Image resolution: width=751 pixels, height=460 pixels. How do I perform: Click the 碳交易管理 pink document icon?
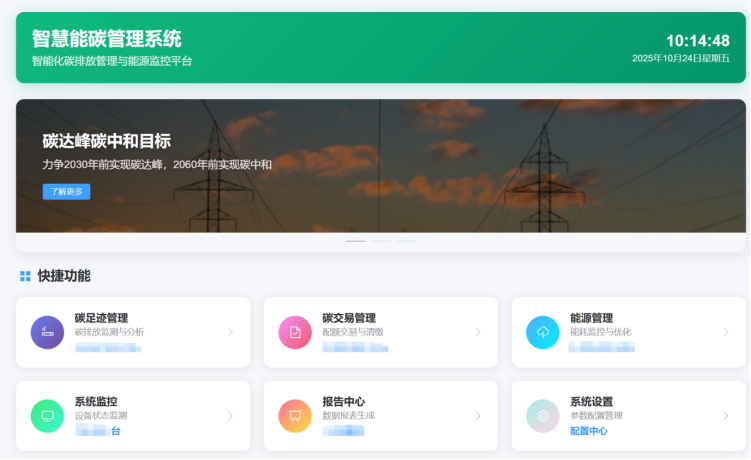(x=295, y=332)
